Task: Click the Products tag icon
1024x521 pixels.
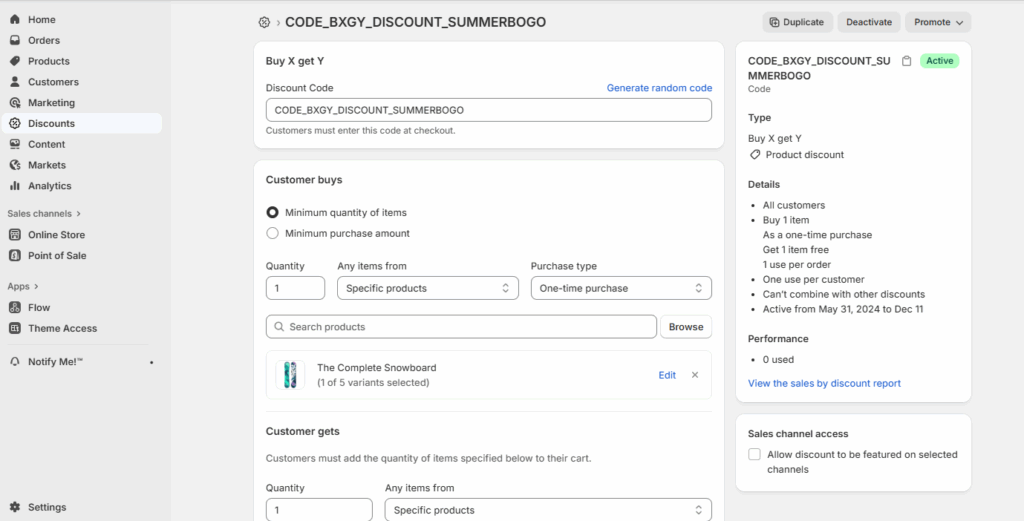Action: tap(15, 61)
